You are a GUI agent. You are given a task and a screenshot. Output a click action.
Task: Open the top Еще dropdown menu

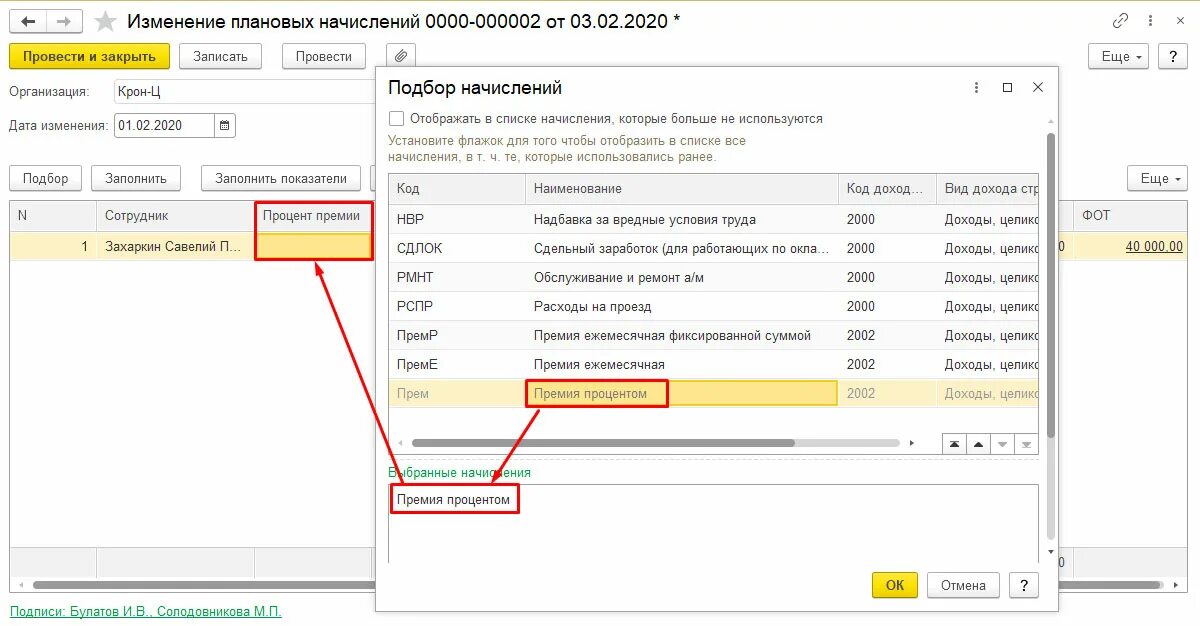(x=1121, y=57)
